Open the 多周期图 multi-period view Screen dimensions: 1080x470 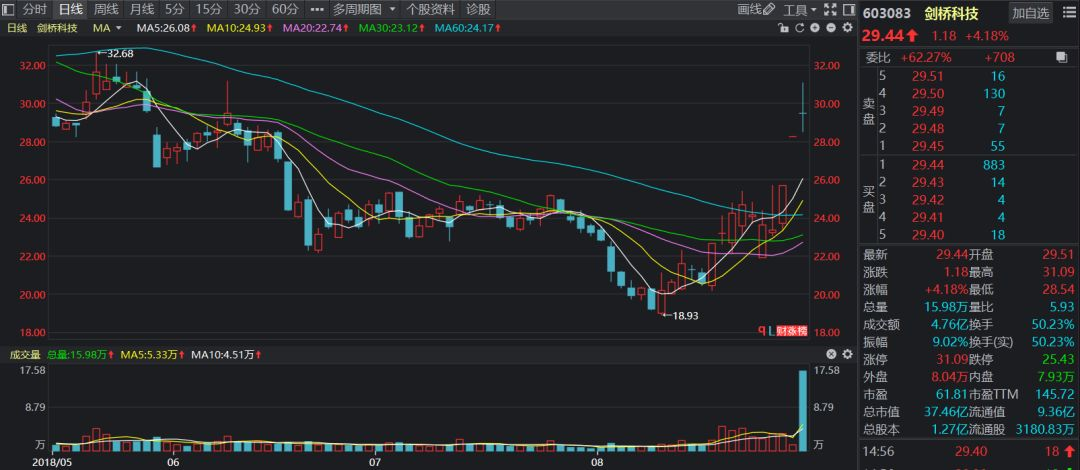[357, 10]
